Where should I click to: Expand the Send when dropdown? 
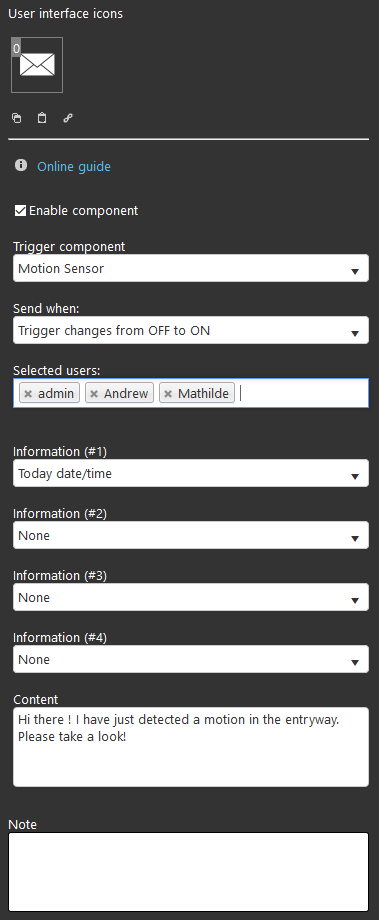tap(191, 330)
